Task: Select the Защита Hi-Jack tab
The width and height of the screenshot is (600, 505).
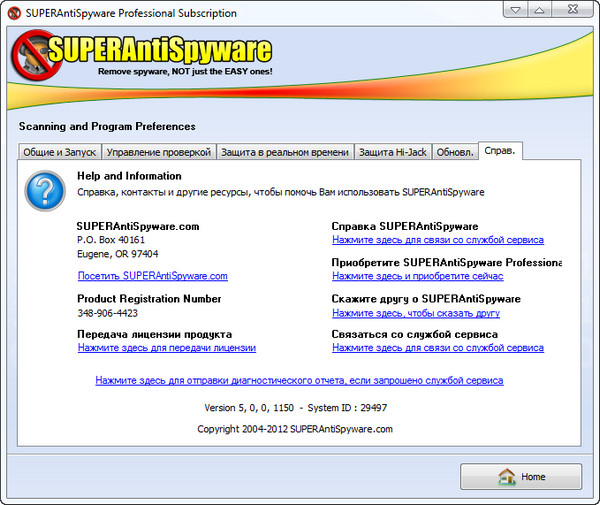Action: tap(392, 152)
